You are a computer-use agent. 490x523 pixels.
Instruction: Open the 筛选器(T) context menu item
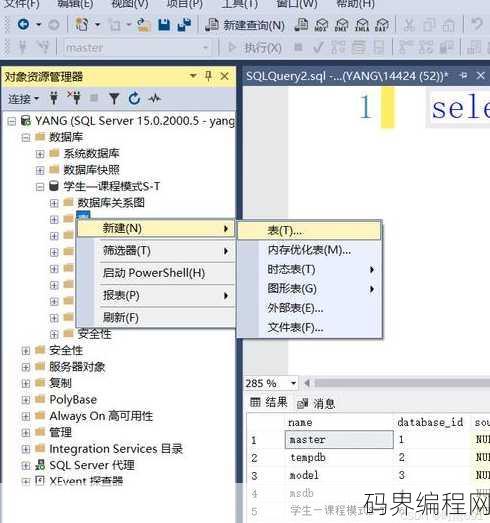(x=156, y=251)
